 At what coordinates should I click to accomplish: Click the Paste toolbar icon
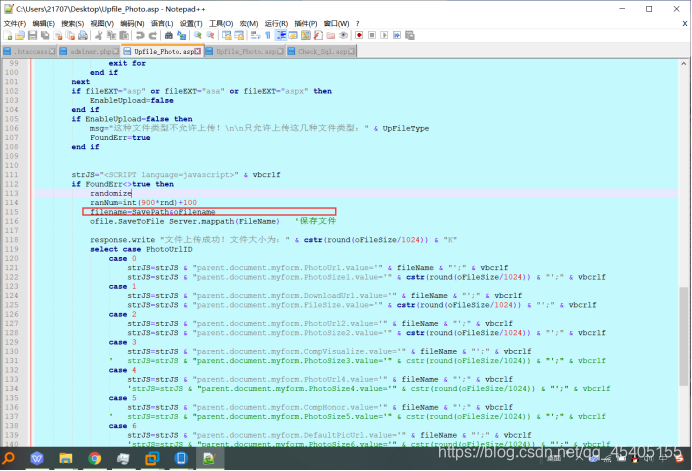(124, 36)
